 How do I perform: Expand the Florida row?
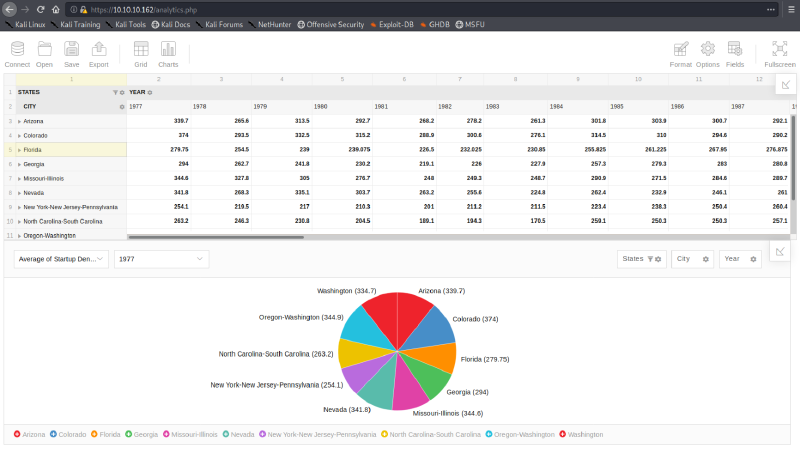(x=19, y=150)
